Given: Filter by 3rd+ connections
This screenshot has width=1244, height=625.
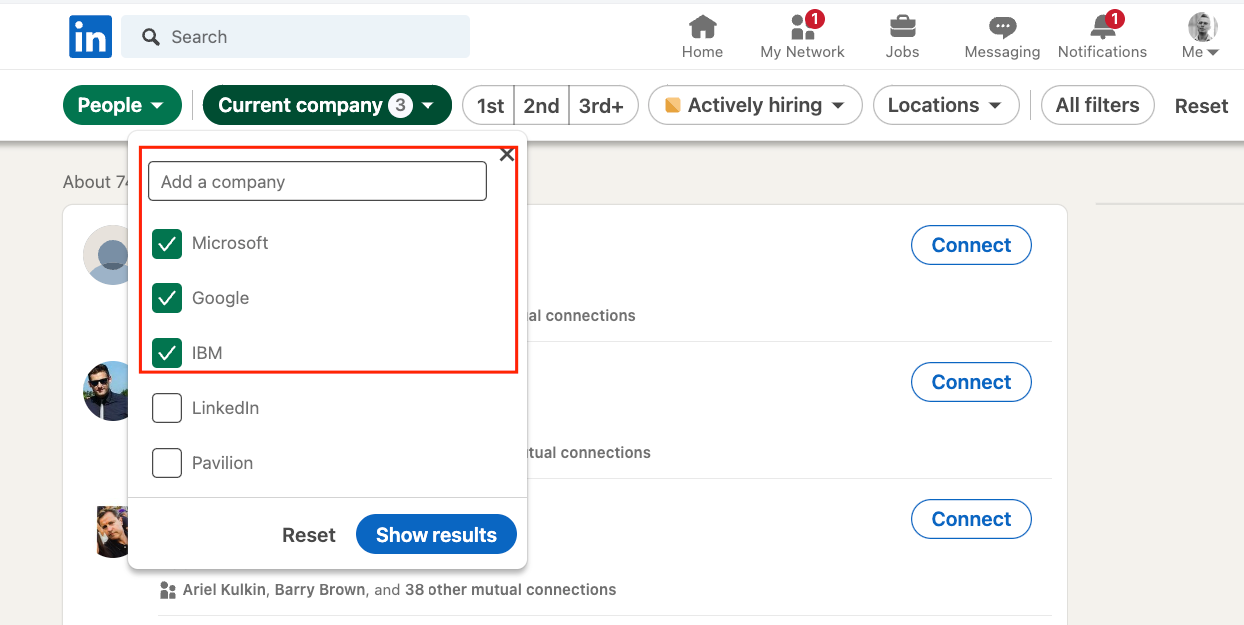Looking at the screenshot, I should tap(603, 105).
